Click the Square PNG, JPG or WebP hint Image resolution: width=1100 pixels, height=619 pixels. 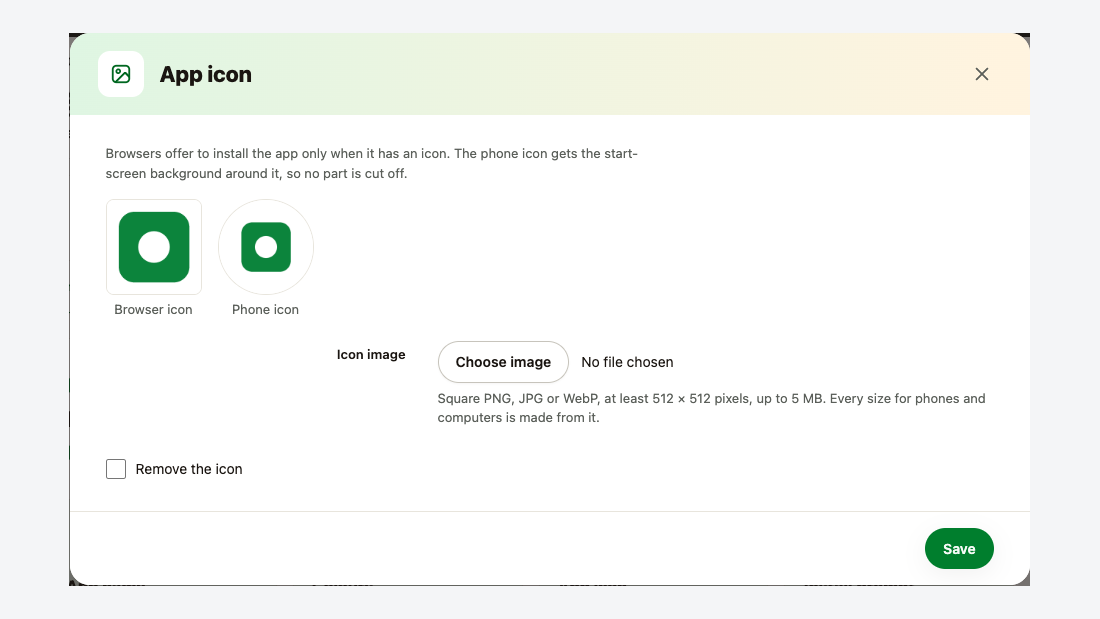point(711,408)
